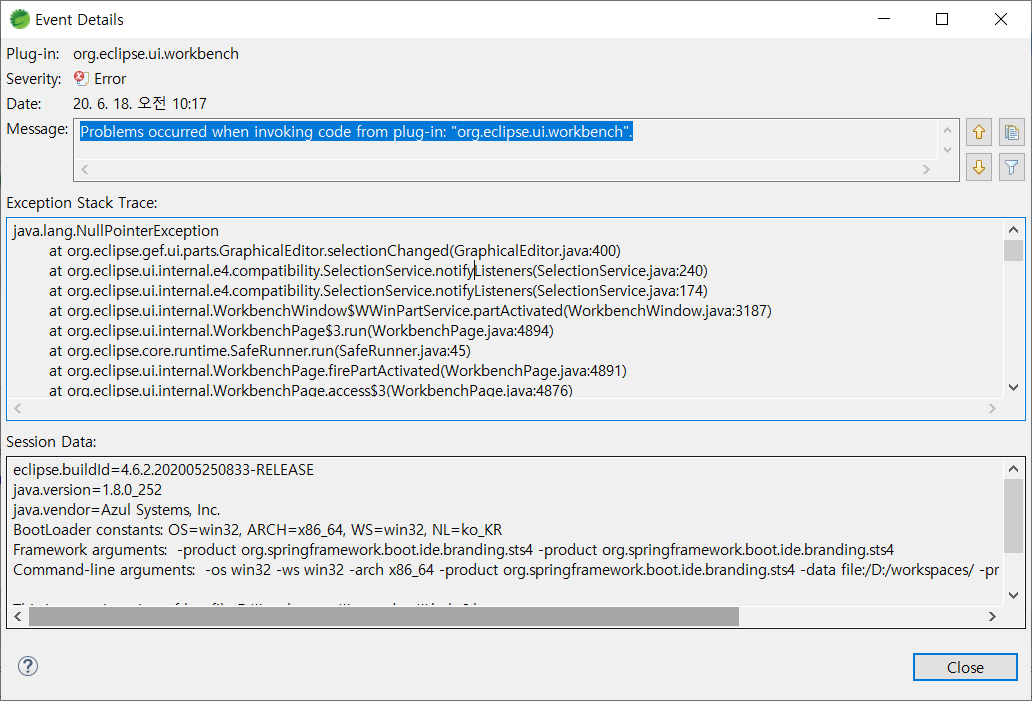Close window with title bar X

[x=1000, y=19]
